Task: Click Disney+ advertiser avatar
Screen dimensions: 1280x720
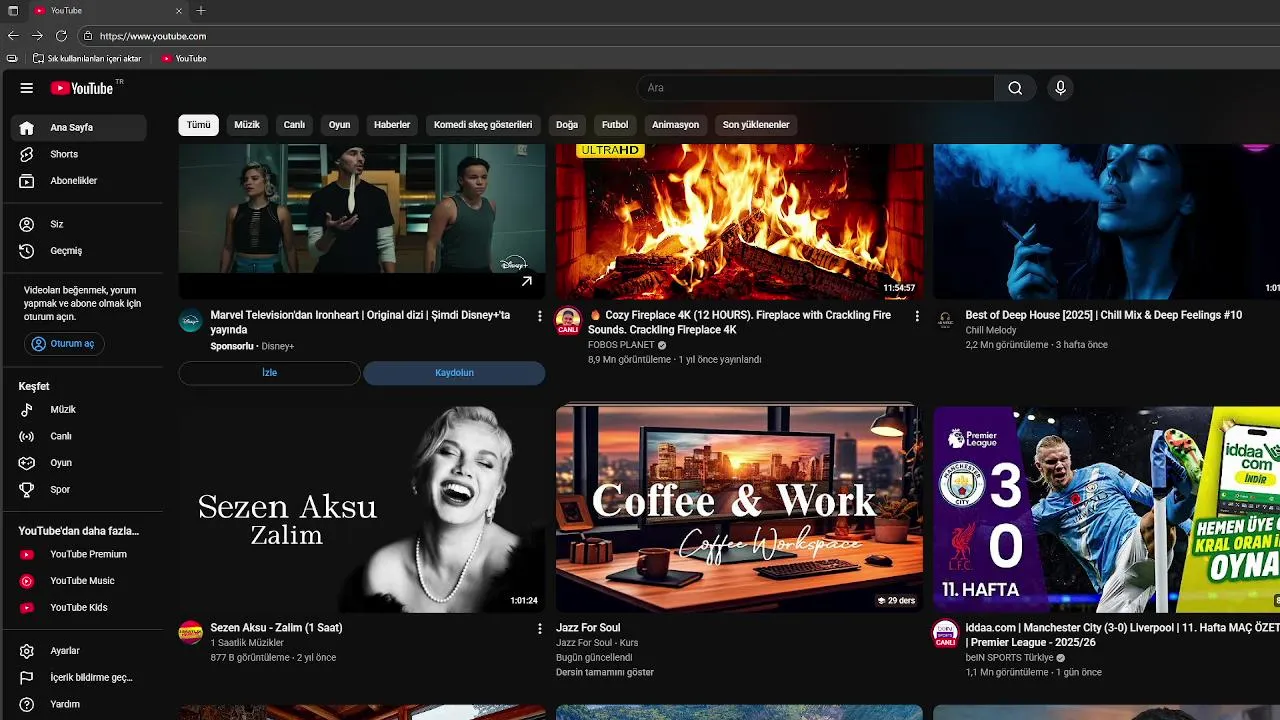Action: tap(190, 320)
